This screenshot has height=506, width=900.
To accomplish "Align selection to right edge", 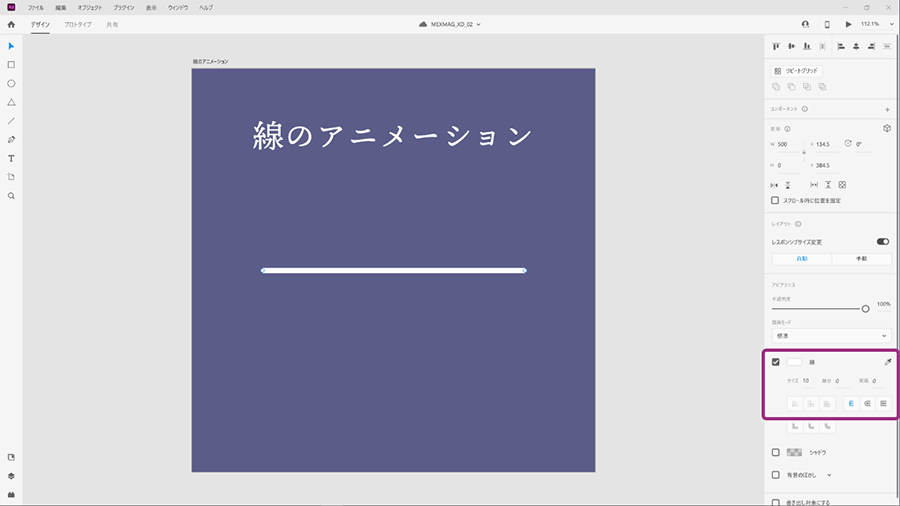I will coord(871,46).
